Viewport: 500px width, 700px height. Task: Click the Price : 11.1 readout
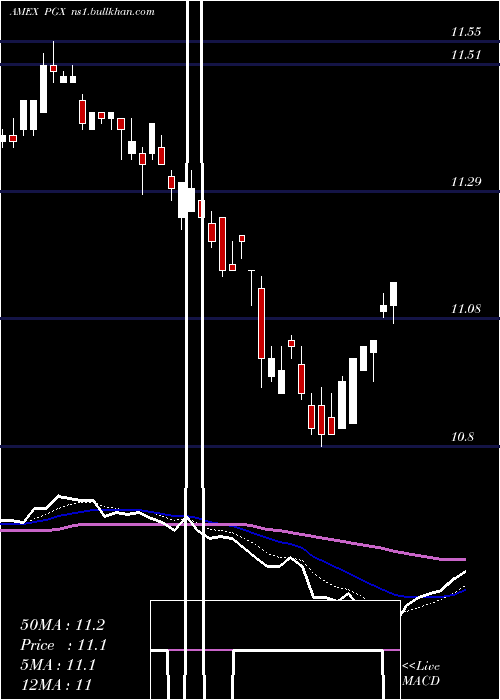(x=64, y=645)
